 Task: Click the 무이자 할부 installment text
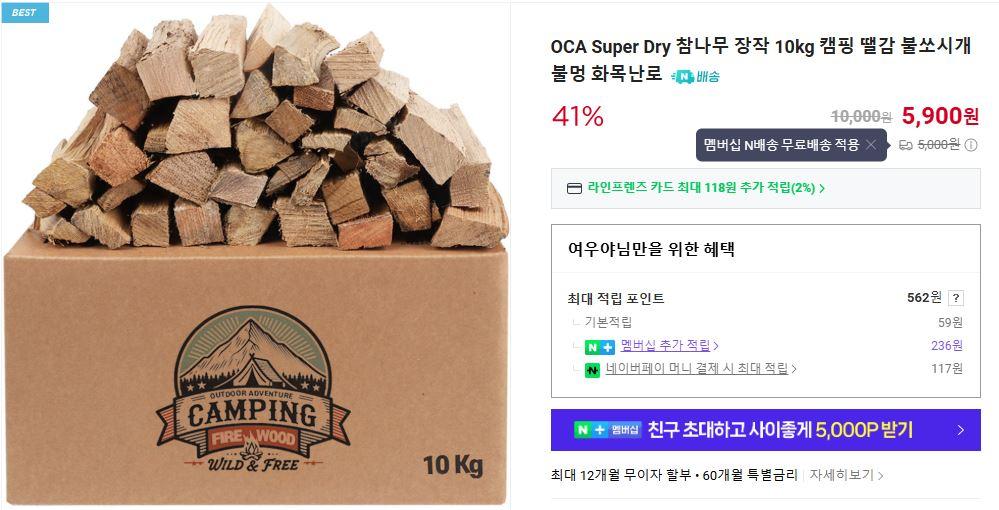650,475
